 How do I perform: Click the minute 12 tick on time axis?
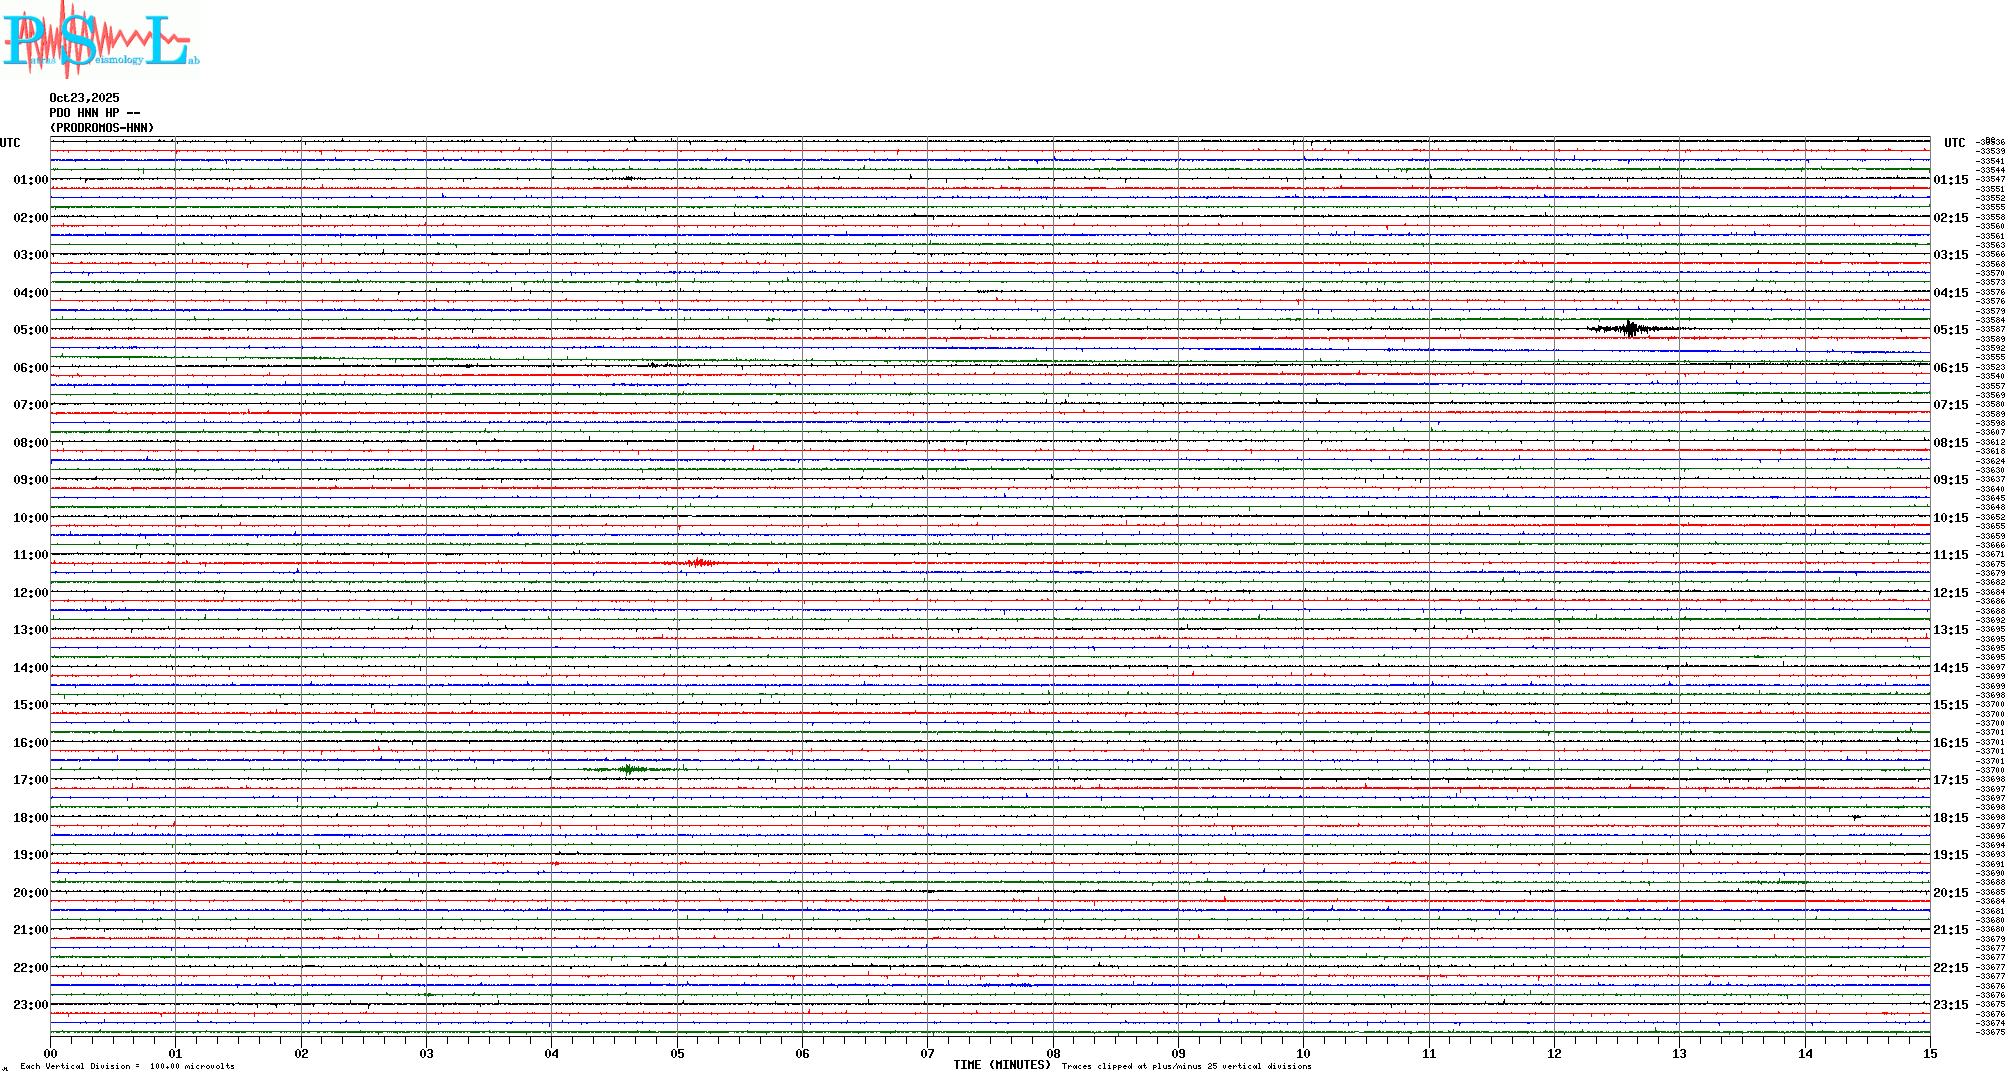click(1554, 1053)
